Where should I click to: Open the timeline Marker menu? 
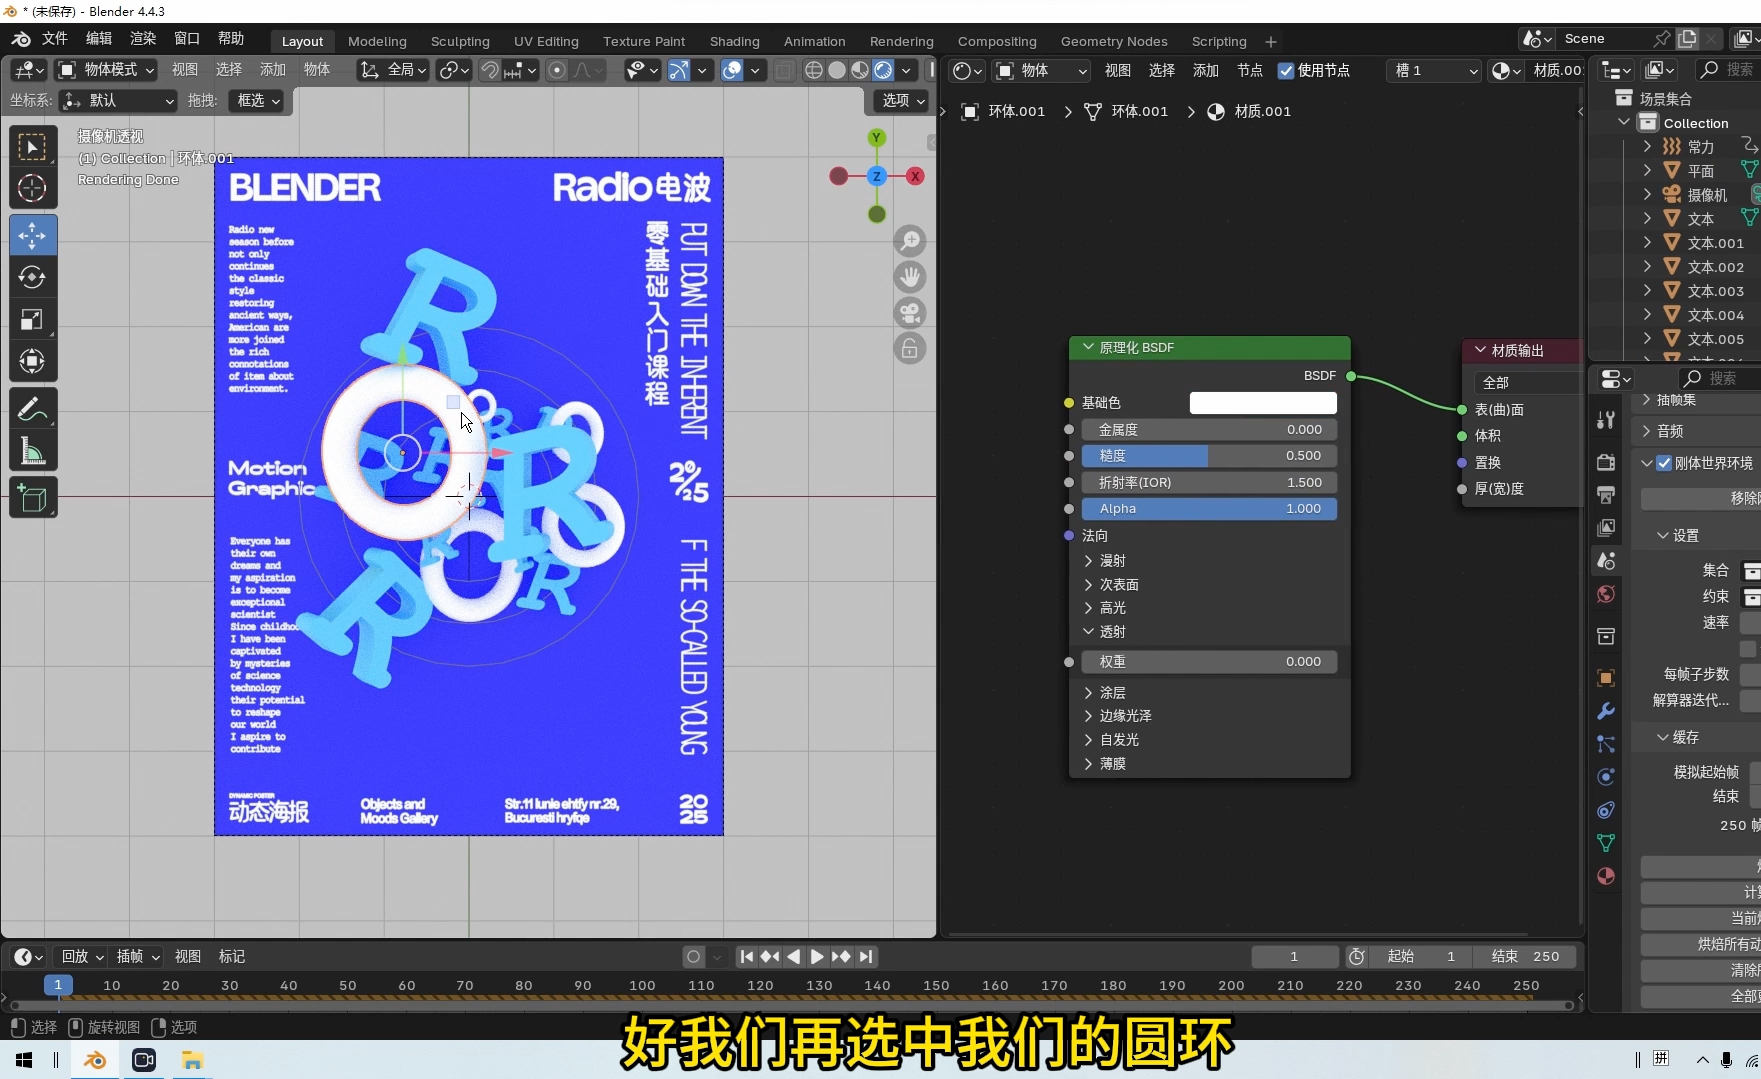coord(232,957)
